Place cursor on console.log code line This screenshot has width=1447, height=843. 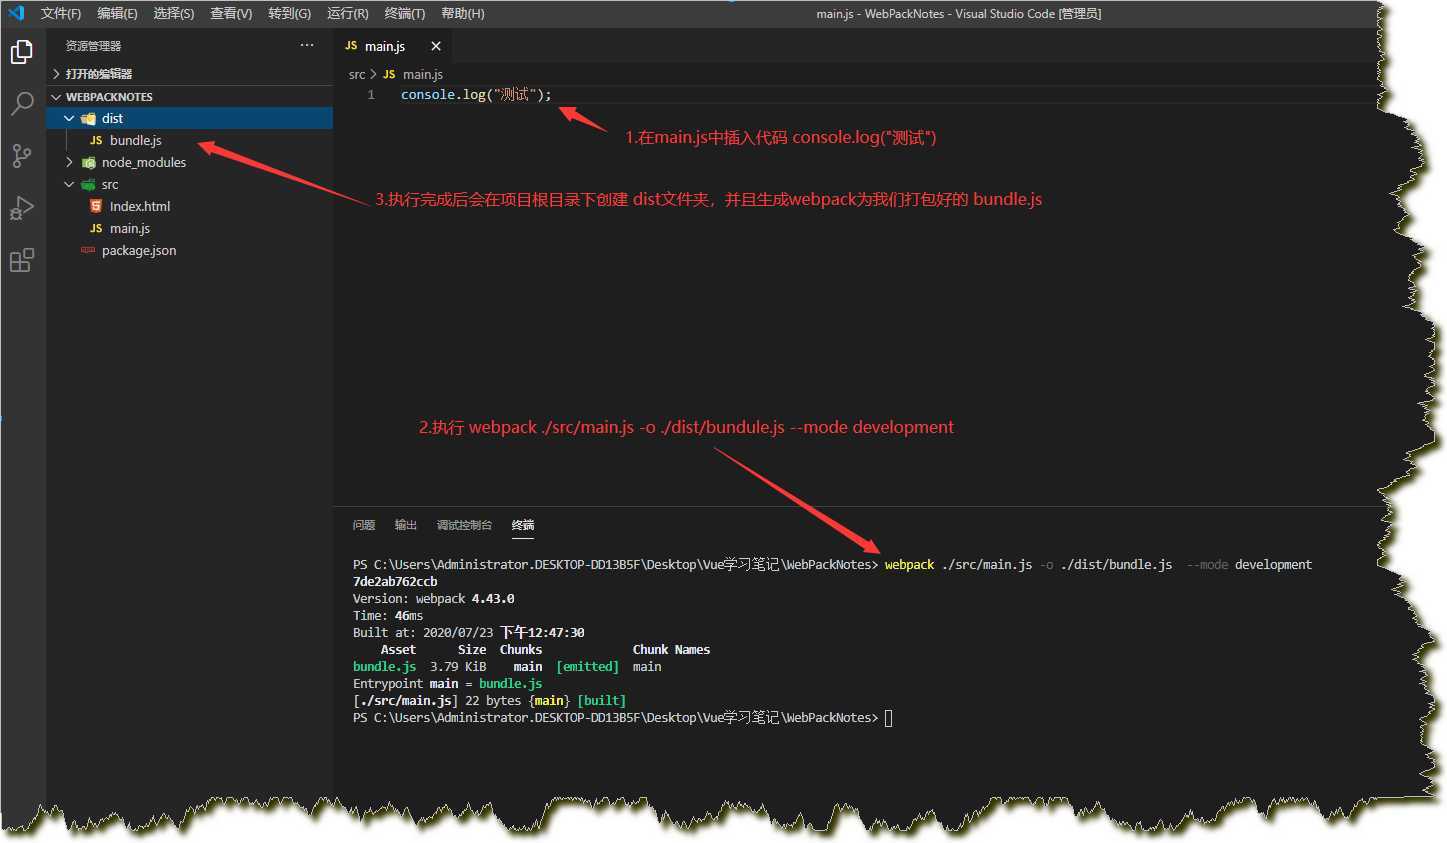[476, 95]
